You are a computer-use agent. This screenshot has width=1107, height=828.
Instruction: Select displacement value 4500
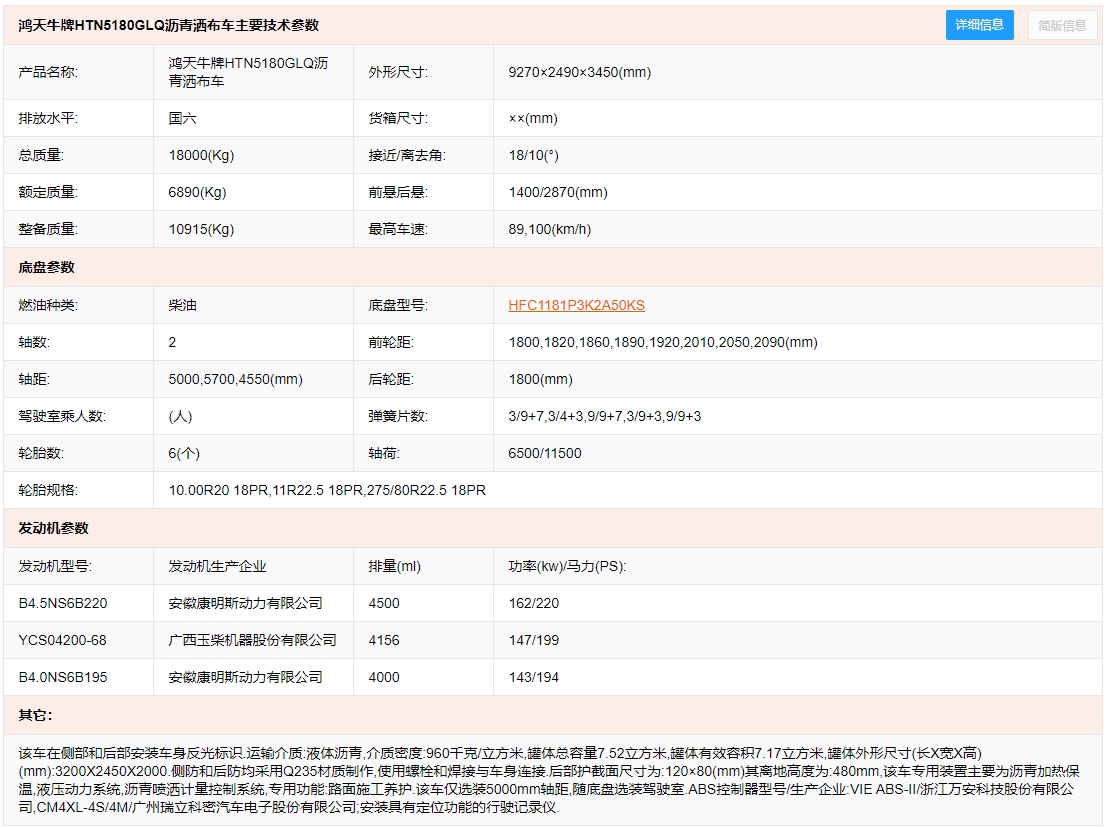384,603
